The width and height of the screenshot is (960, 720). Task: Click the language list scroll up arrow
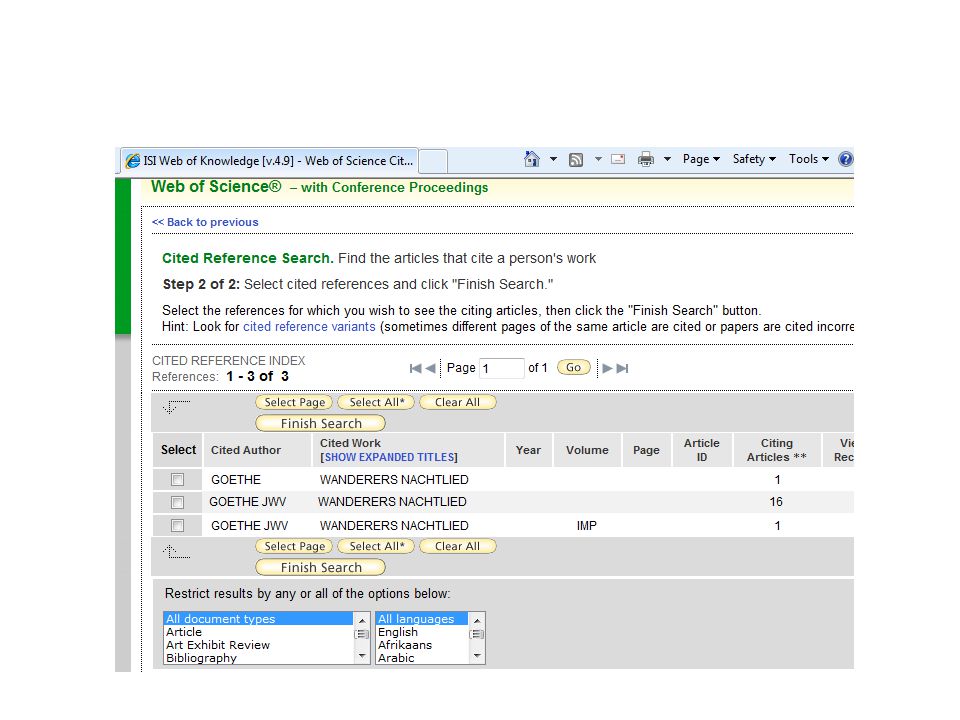point(477,620)
